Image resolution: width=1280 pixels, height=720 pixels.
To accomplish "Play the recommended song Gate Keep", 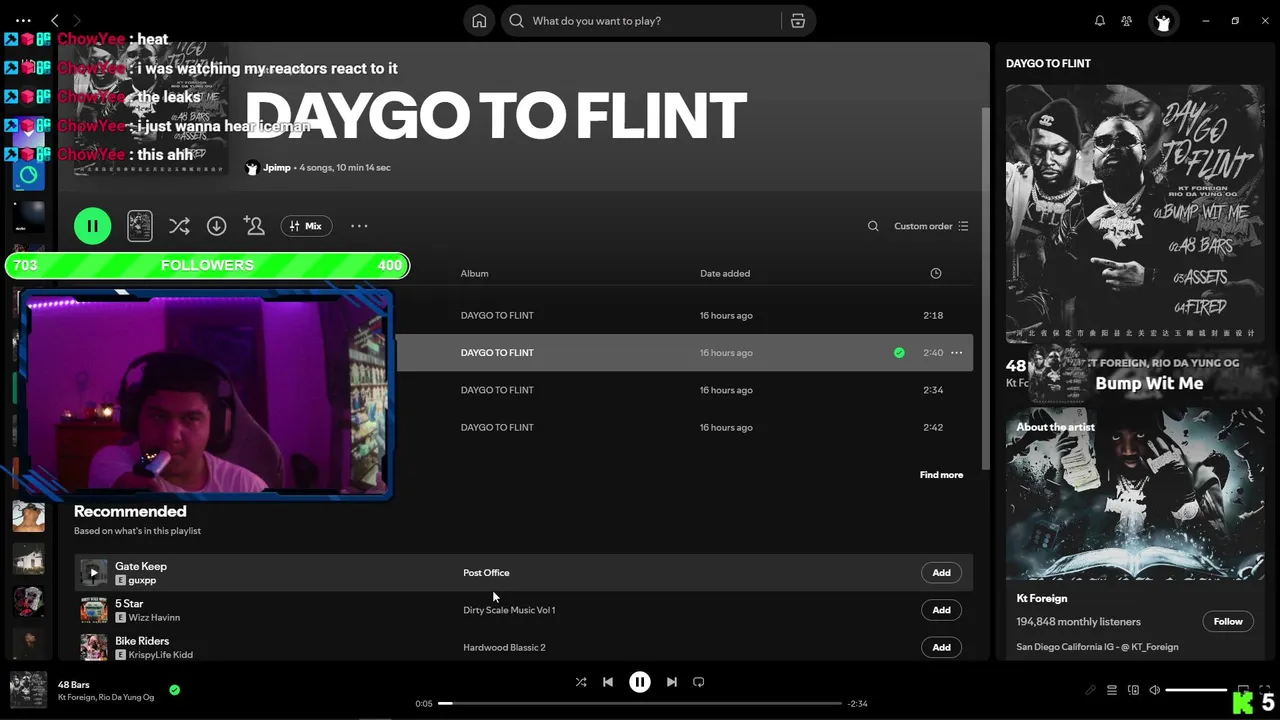I will point(93,573).
